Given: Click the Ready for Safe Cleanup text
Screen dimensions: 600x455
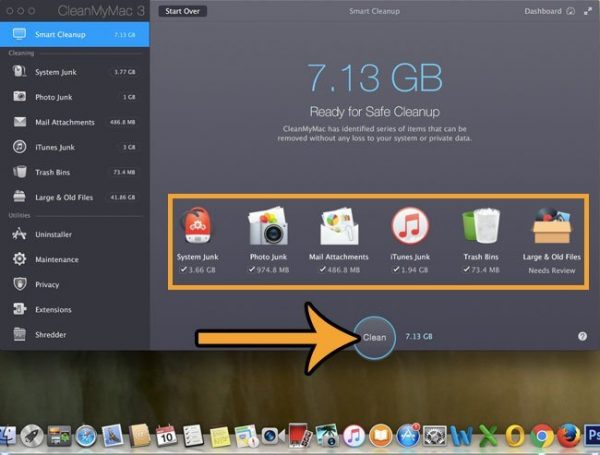Looking at the screenshot, I should (x=375, y=112).
